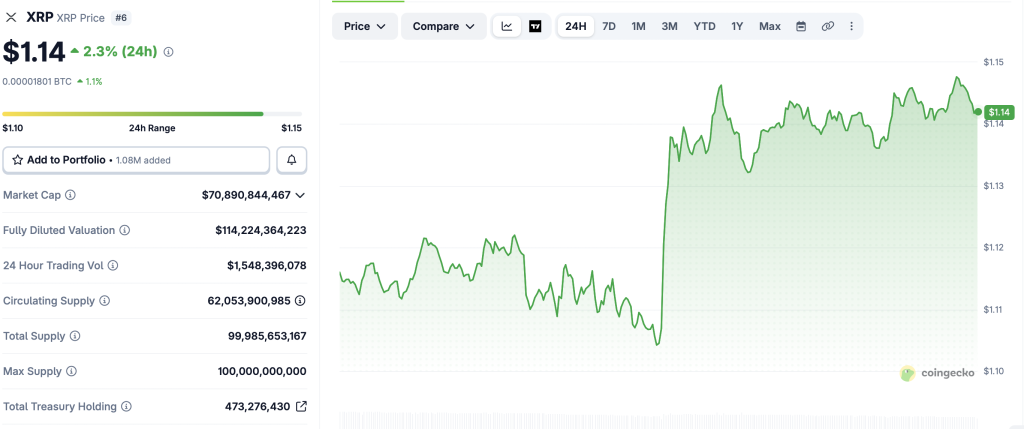This screenshot has width=1024, height=429.
Task: Open Total Treasury Holding external link icon
Action: (301, 406)
